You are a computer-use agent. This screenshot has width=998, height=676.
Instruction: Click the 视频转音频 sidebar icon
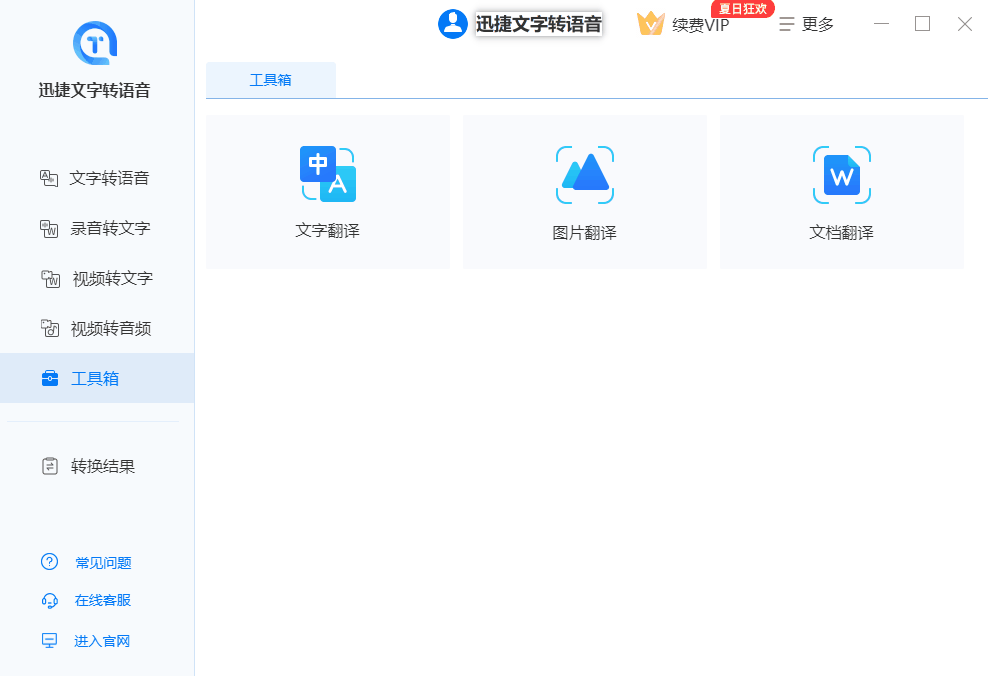tap(50, 328)
